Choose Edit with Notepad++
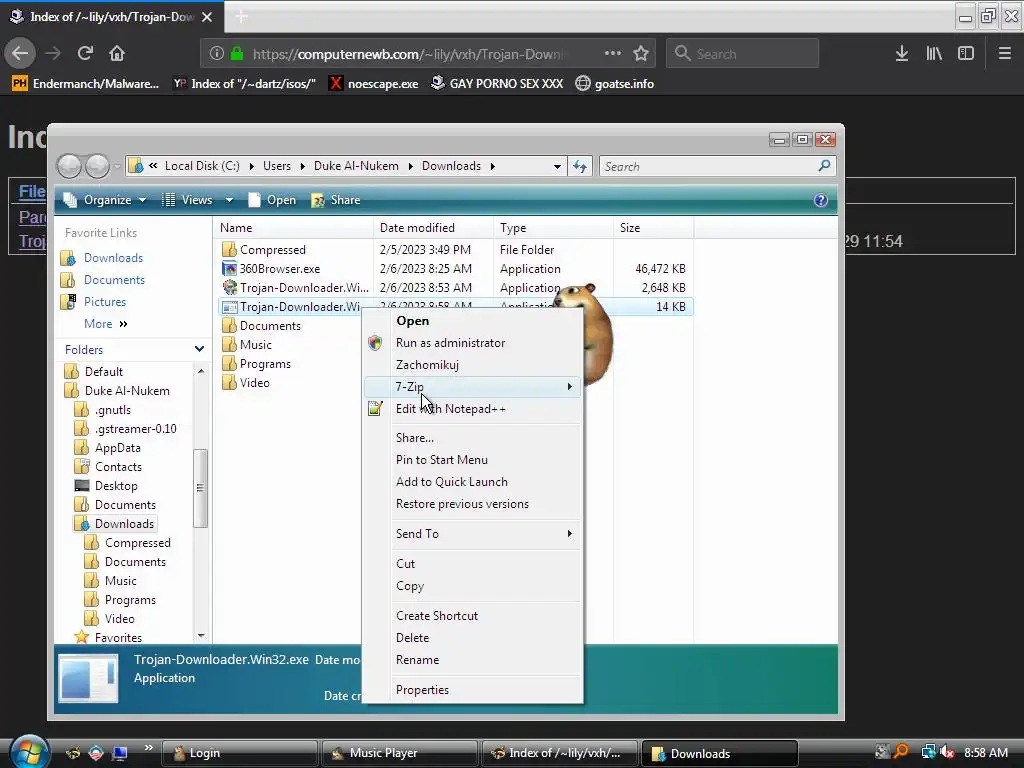Screen dimensions: 1024x768 (451, 409)
